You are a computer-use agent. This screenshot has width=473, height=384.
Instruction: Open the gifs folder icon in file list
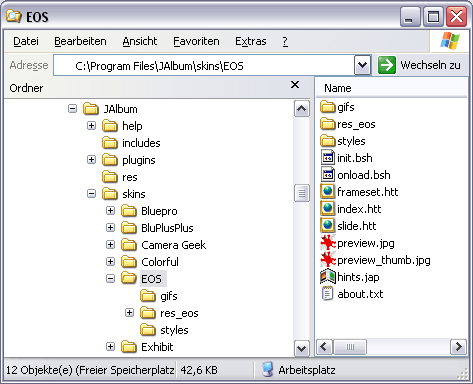[x=328, y=107]
